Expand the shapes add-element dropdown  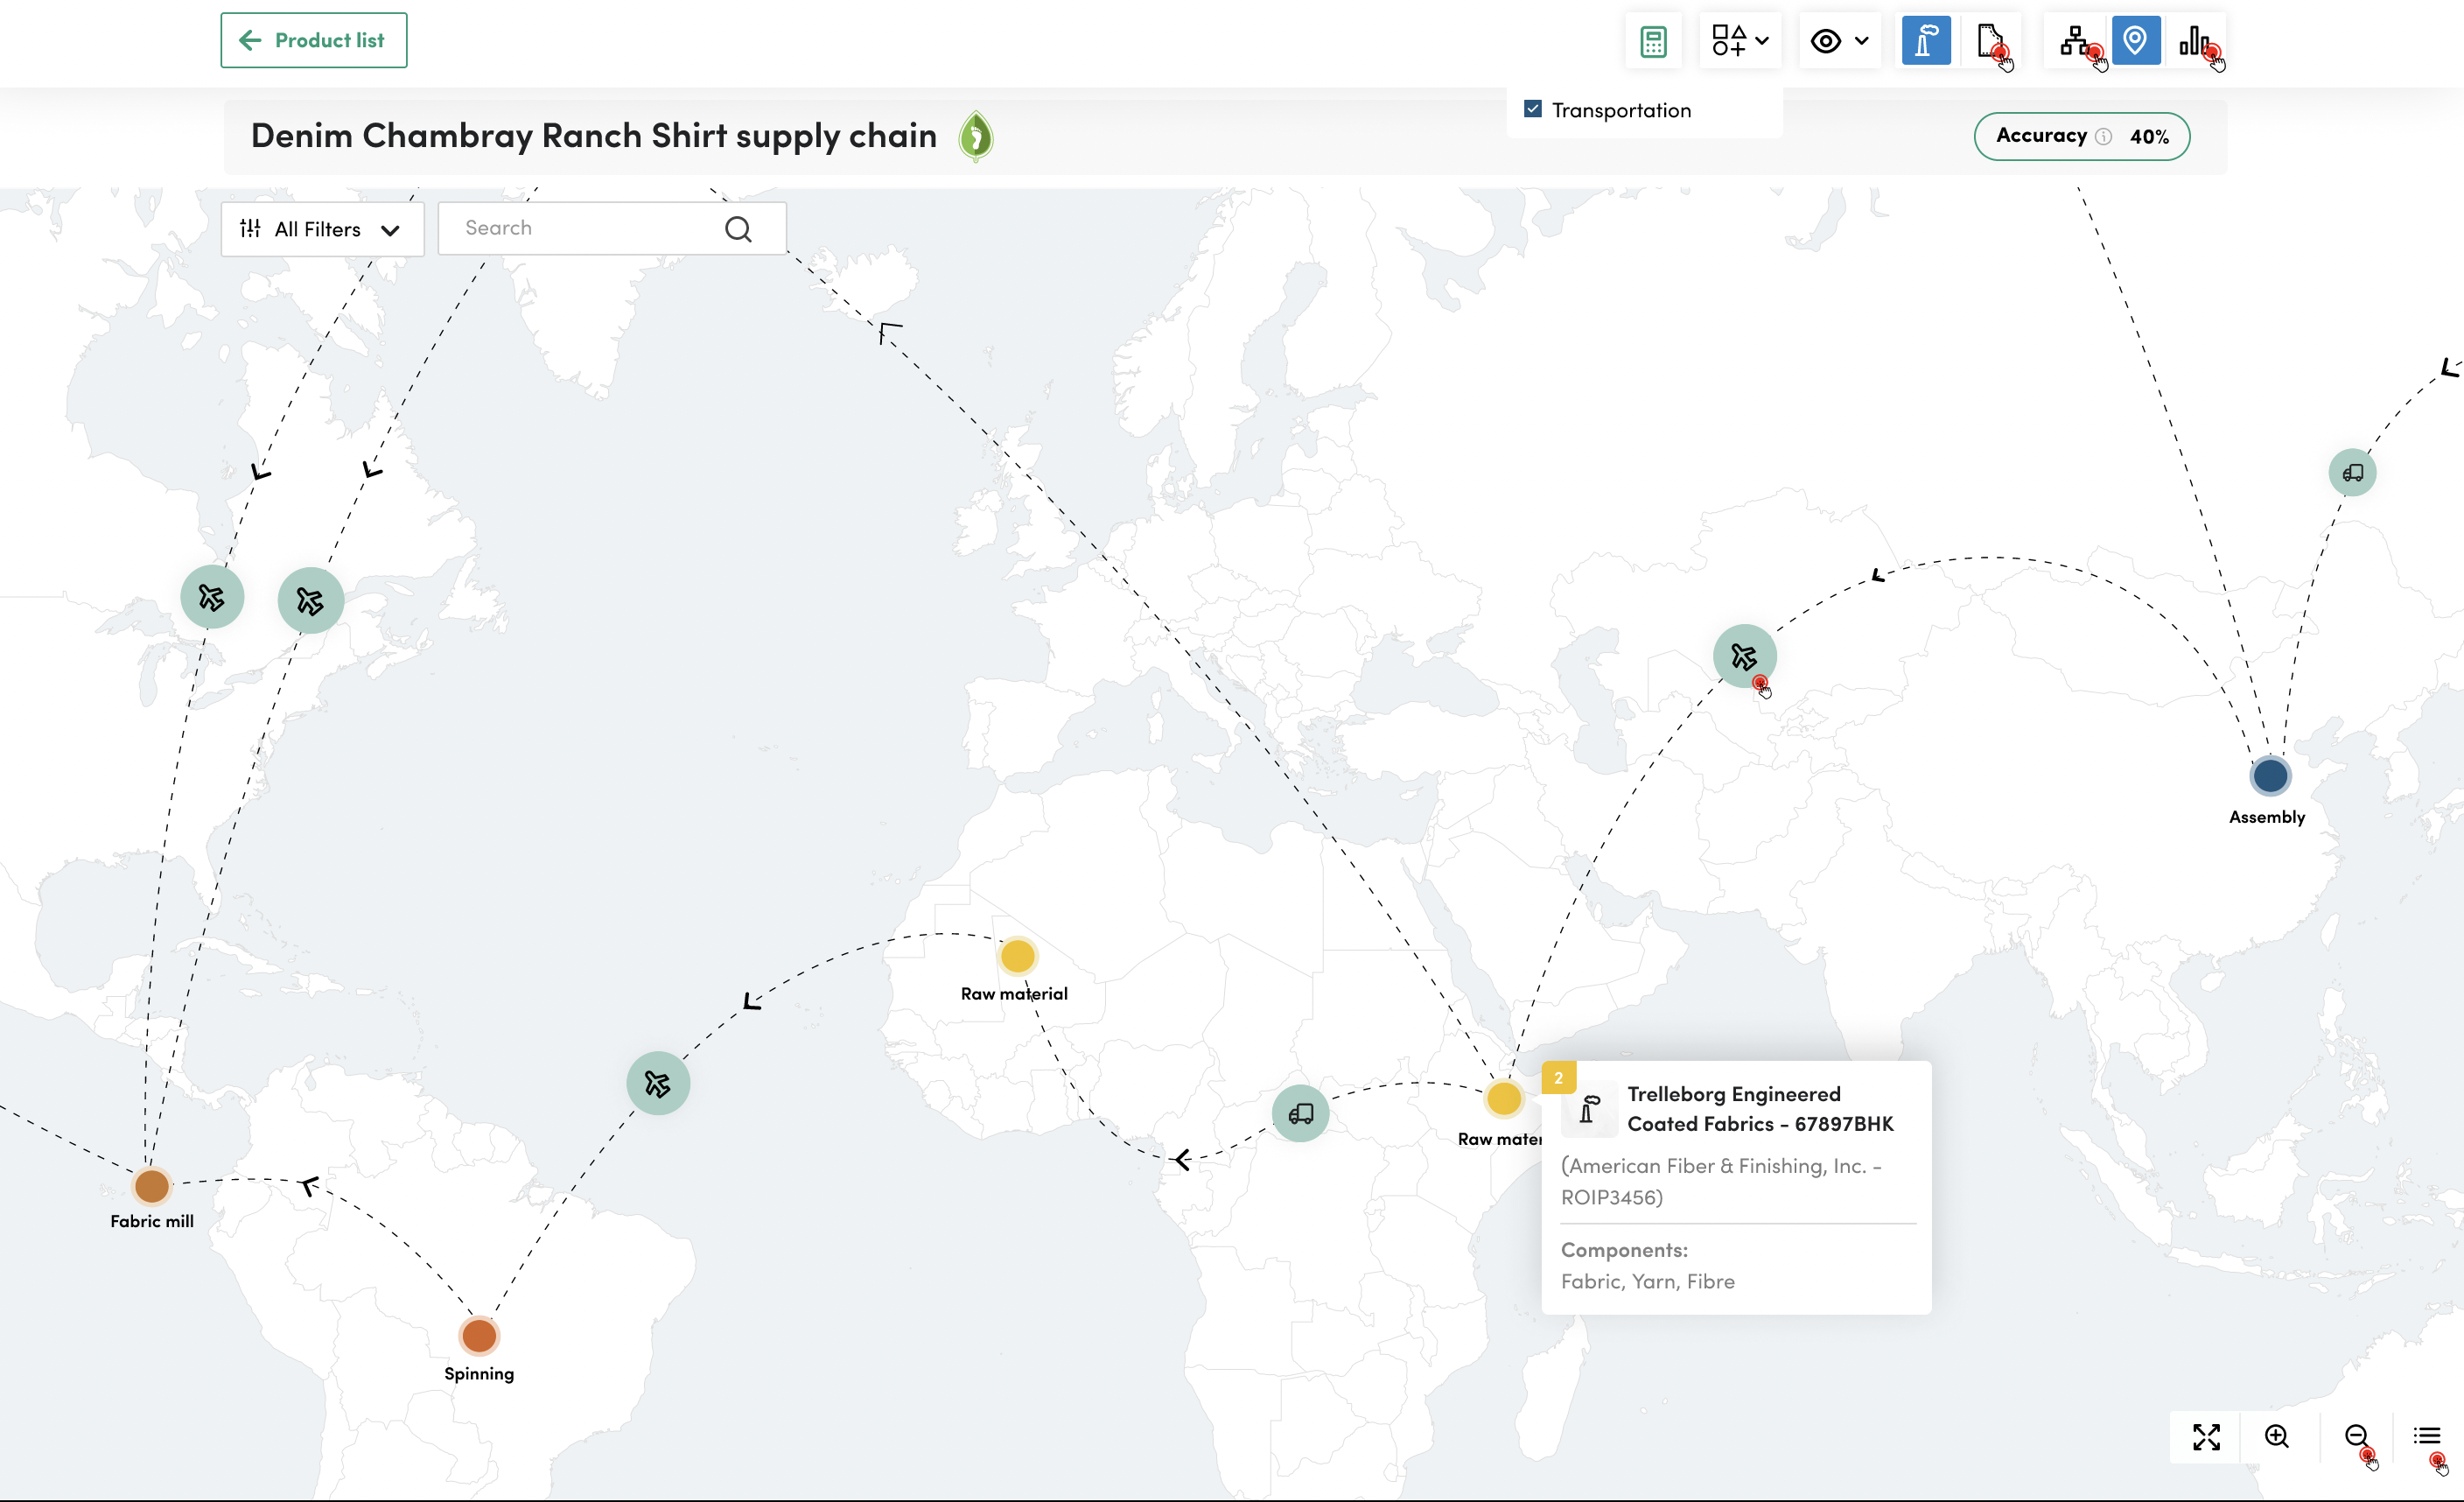[1740, 41]
